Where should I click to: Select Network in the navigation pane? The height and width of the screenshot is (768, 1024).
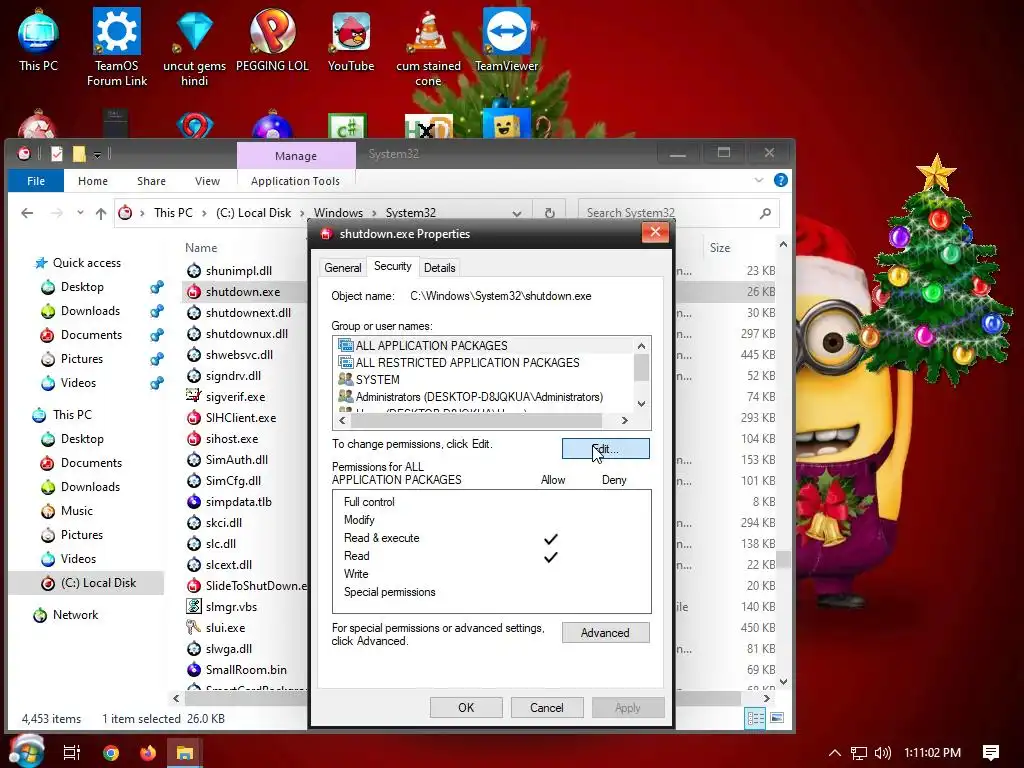(75, 615)
